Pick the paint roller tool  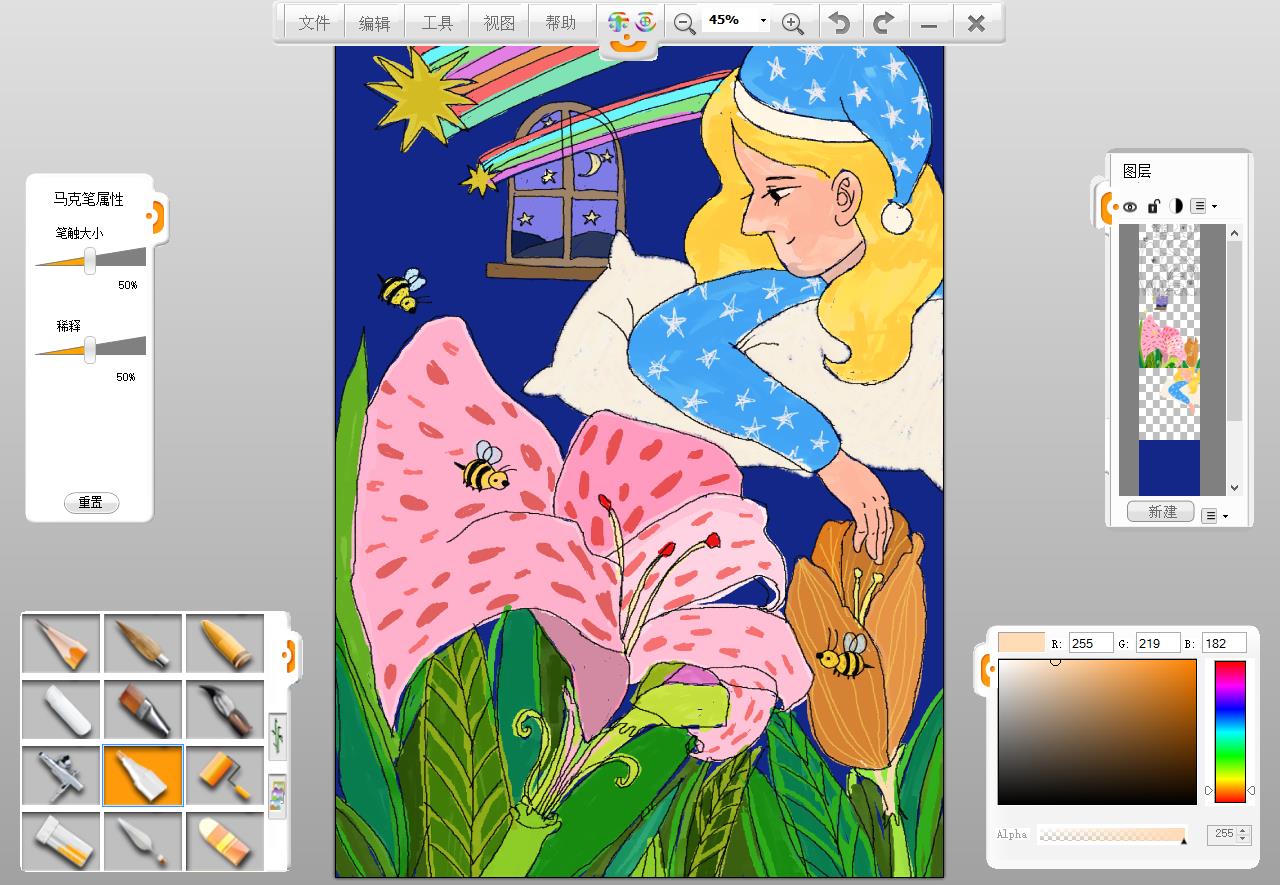point(224,775)
